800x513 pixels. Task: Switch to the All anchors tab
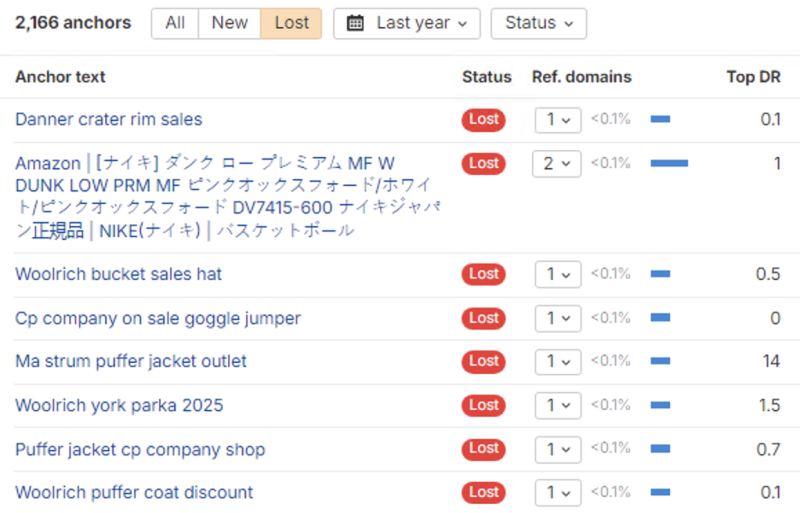coord(175,23)
